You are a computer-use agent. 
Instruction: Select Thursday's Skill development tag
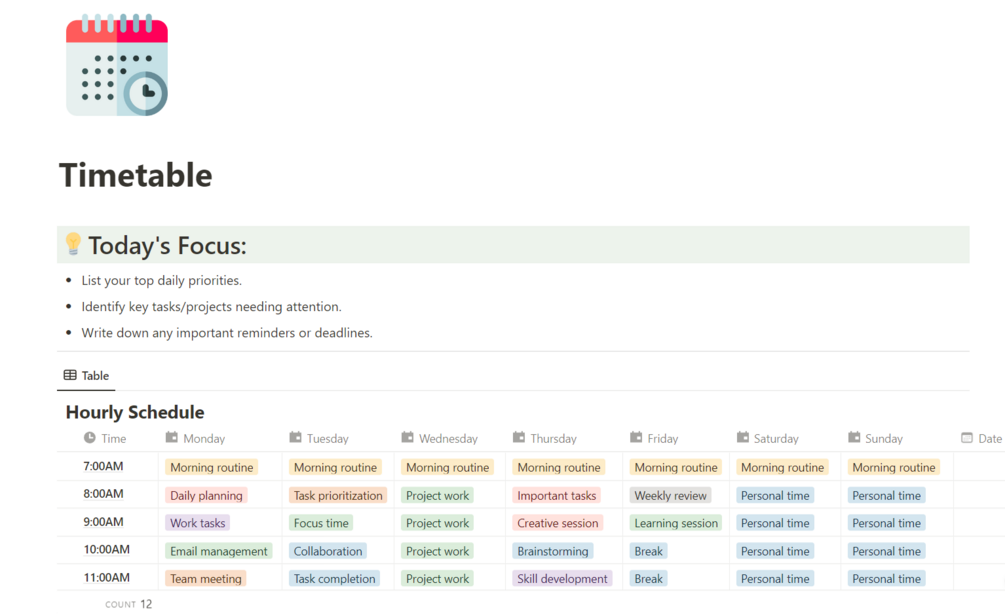click(562, 578)
